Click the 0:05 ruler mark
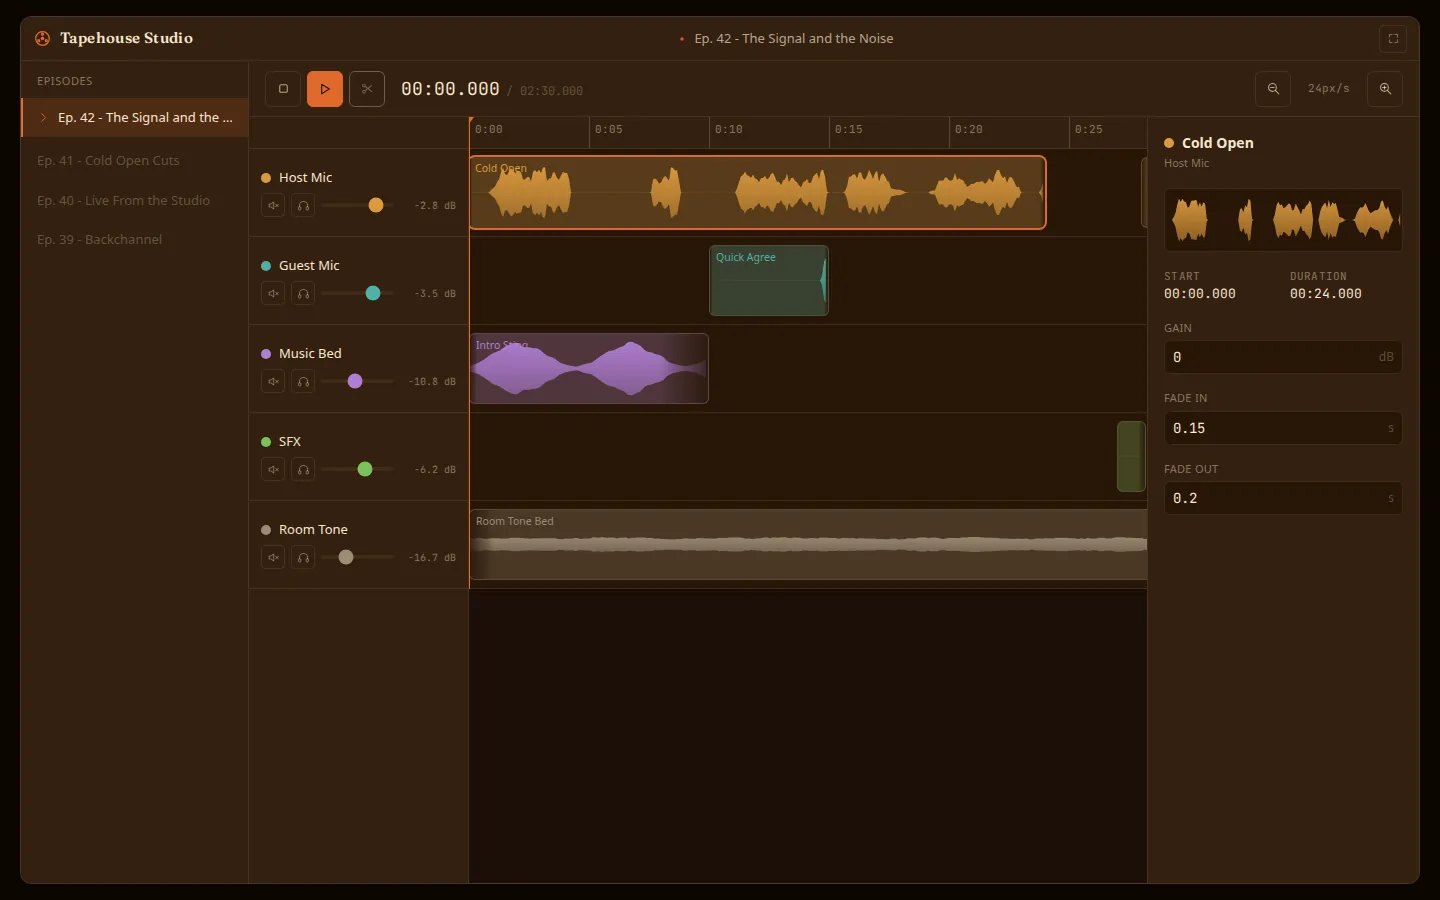This screenshot has width=1440, height=900. pos(608,130)
